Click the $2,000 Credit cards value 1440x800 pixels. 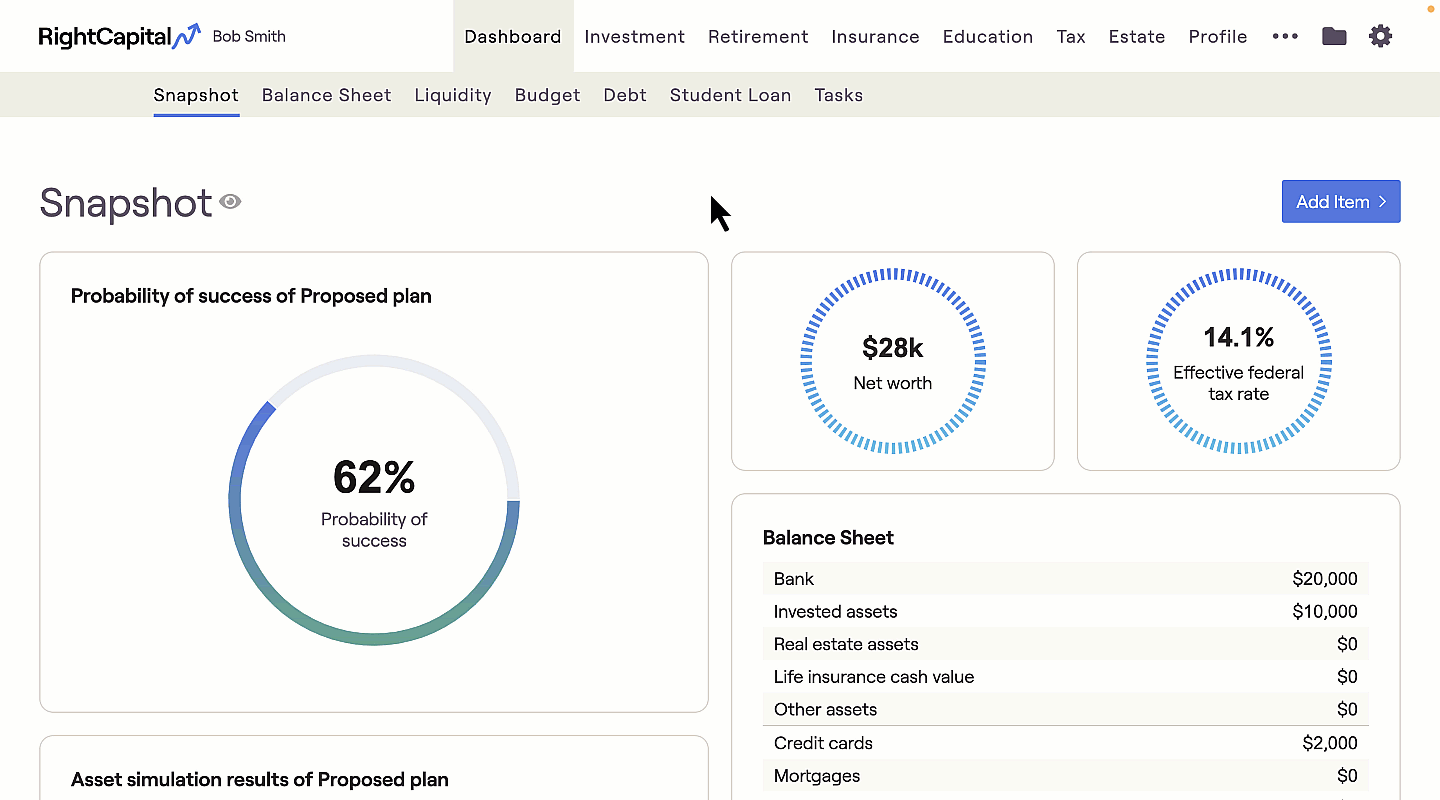tap(1330, 743)
